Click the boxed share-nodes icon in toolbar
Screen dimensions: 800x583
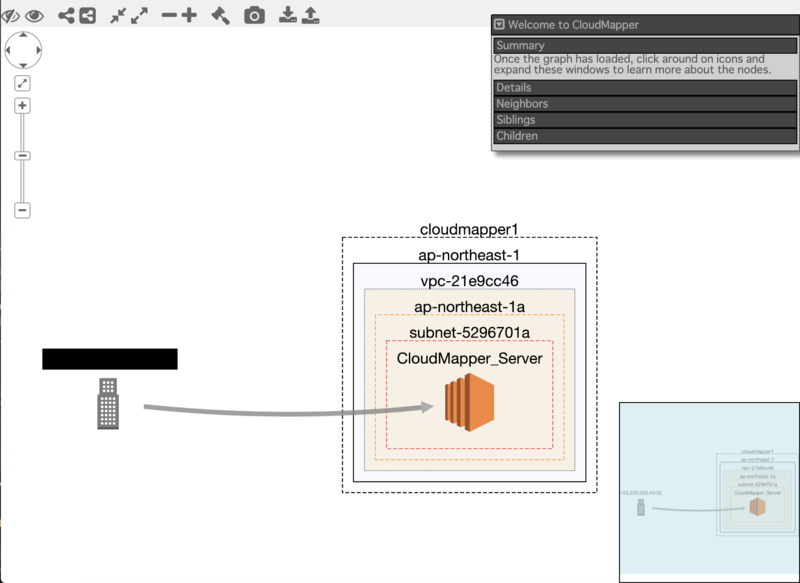[x=88, y=16]
